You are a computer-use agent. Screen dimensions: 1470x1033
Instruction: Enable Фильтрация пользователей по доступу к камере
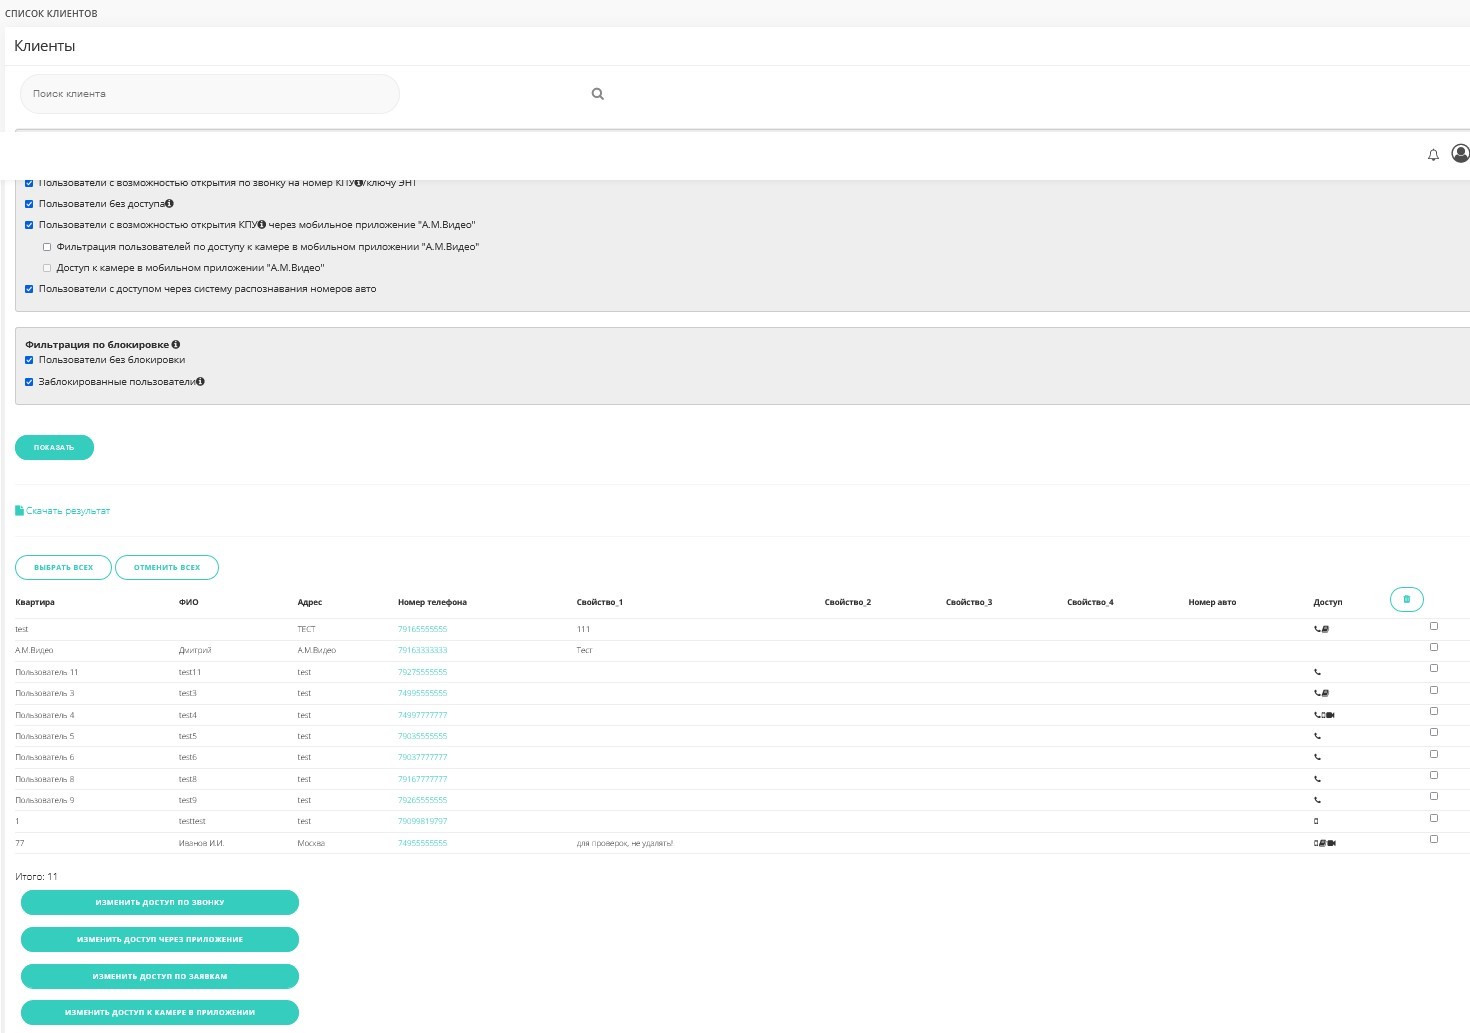tap(47, 247)
